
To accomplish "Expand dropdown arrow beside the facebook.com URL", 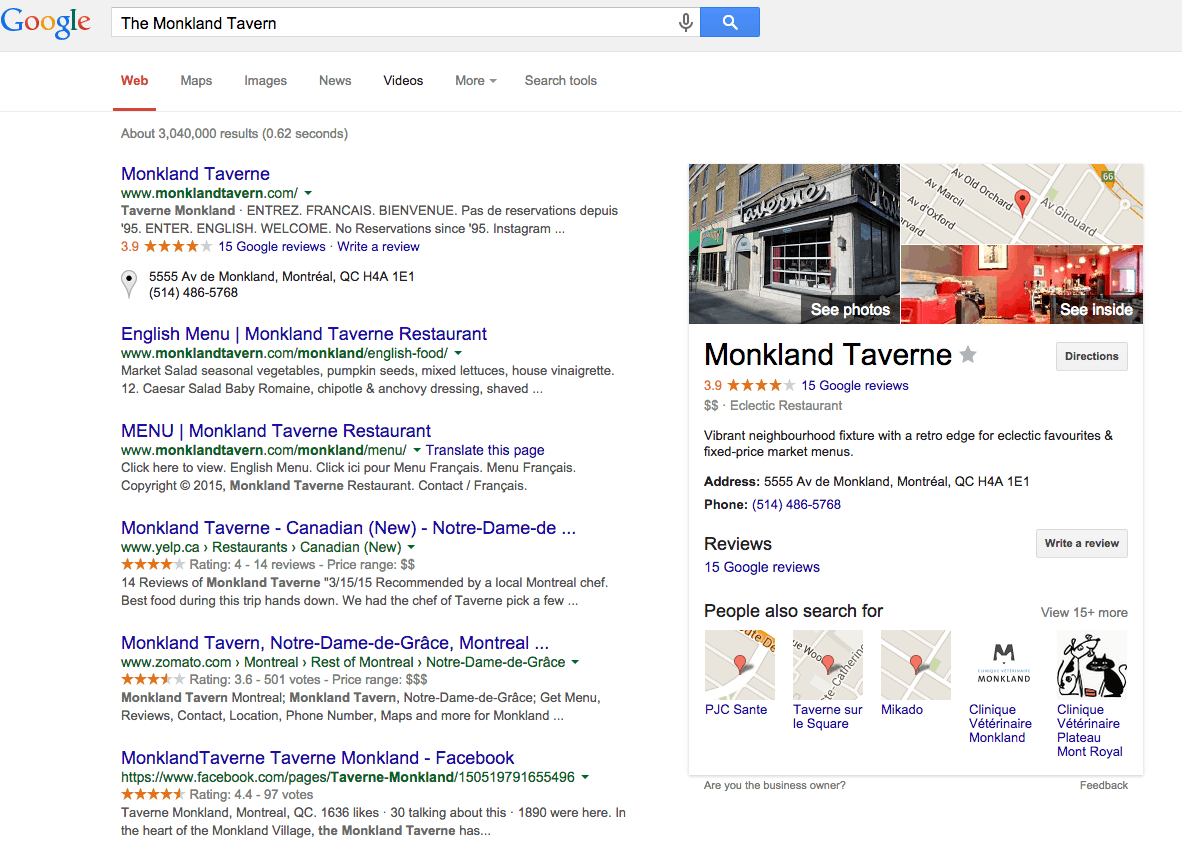I will coord(585,777).
